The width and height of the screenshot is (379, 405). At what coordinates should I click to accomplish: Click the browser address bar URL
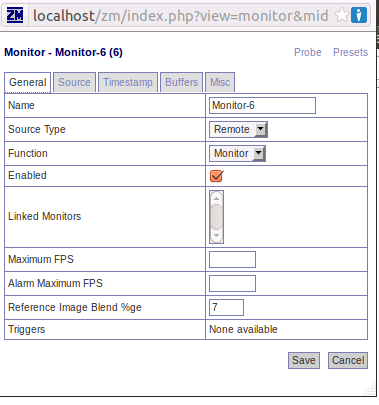click(181, 16)
